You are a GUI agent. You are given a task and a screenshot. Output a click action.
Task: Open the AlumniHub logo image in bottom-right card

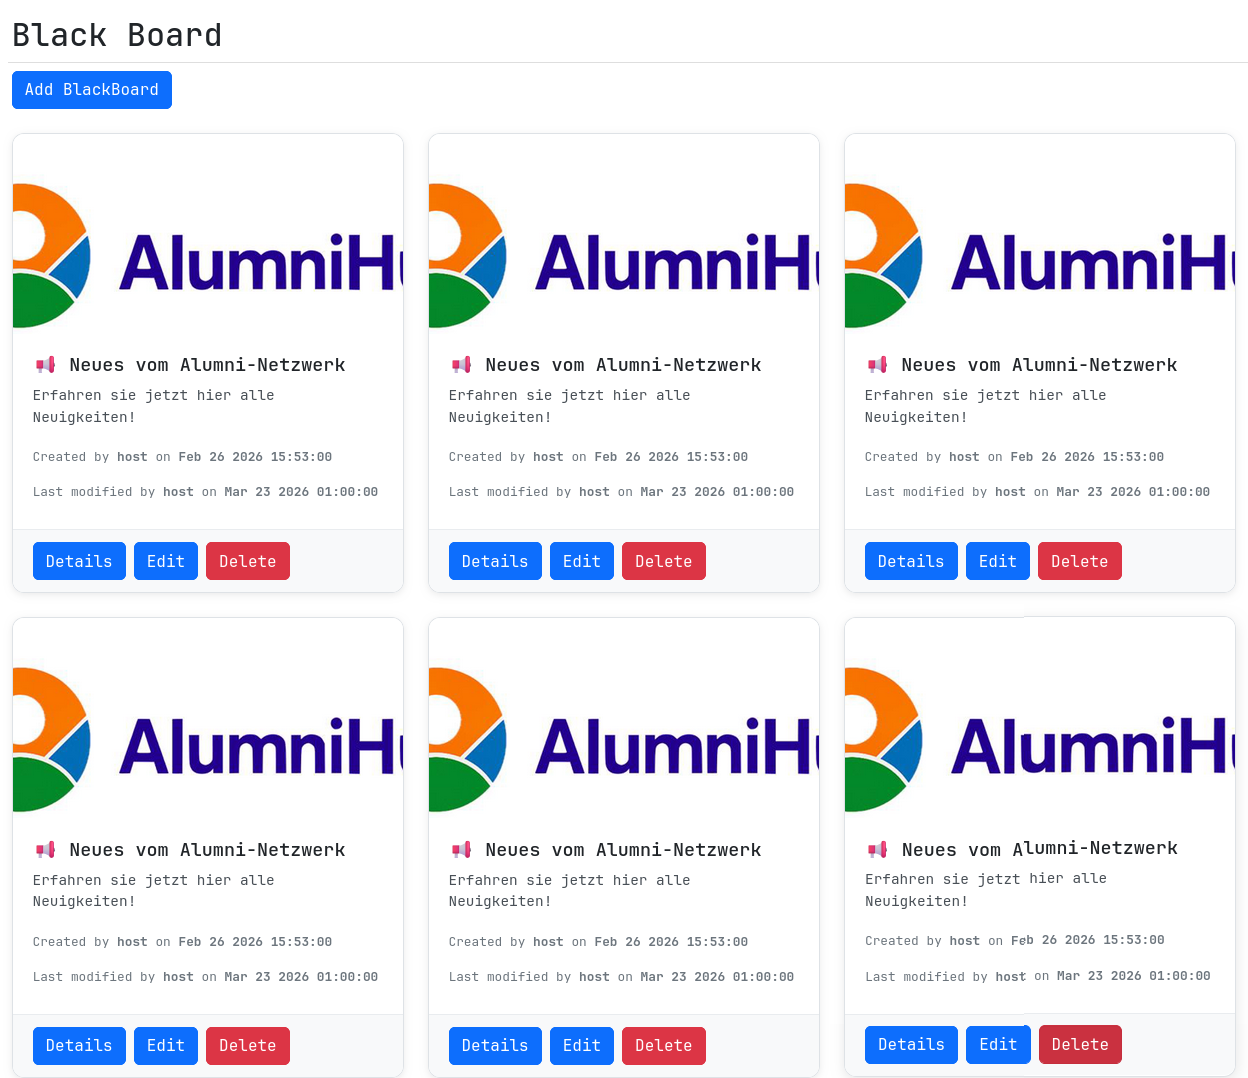pos(1040,741)
